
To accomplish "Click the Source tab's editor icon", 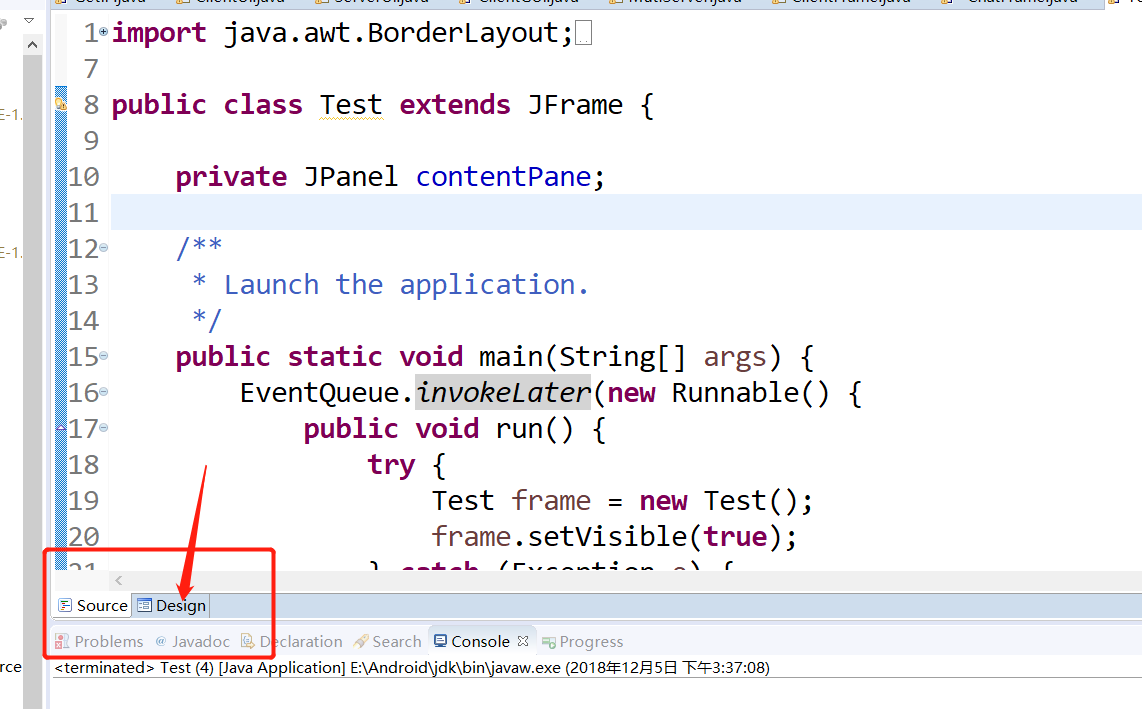I will point(67,605).
